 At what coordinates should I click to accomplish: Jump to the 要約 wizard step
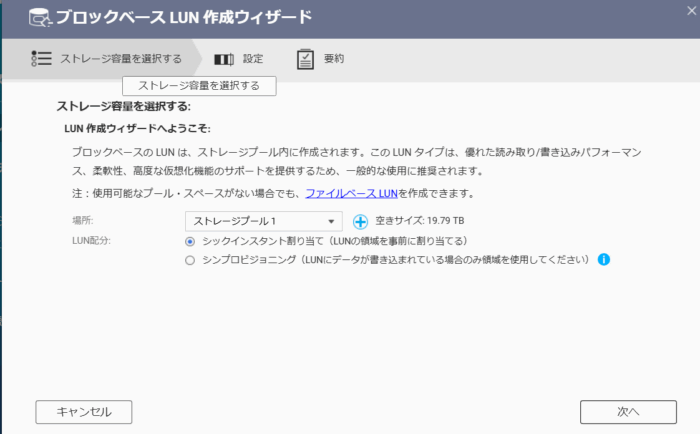[334, 59]
